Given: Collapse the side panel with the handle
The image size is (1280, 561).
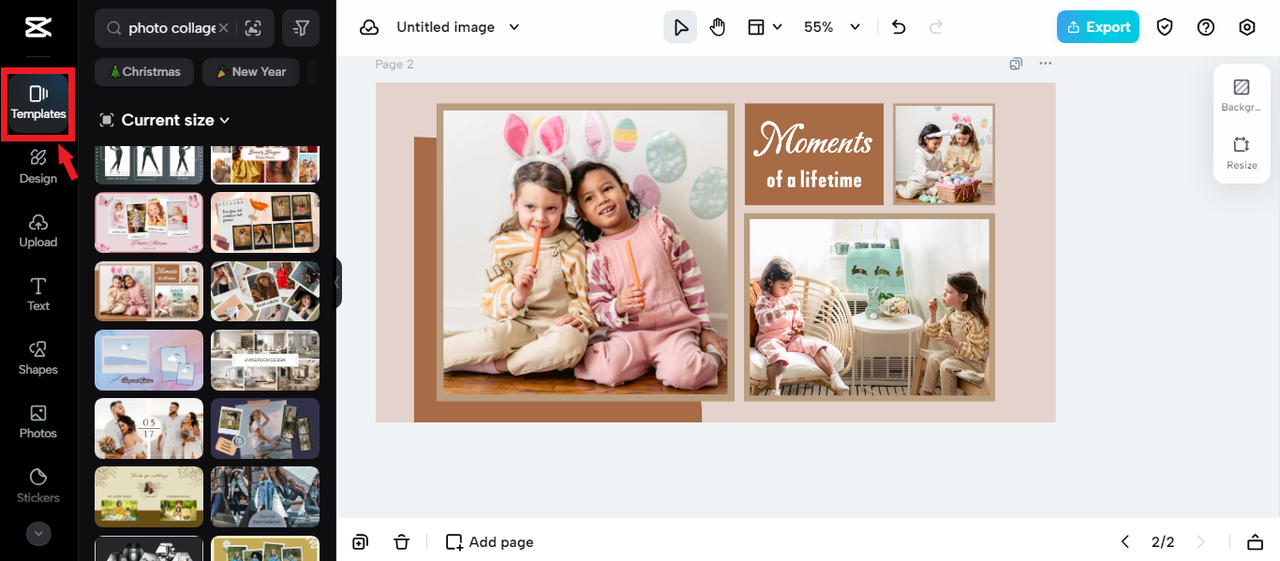Looking at the screenshot, I should click(337, 283).
